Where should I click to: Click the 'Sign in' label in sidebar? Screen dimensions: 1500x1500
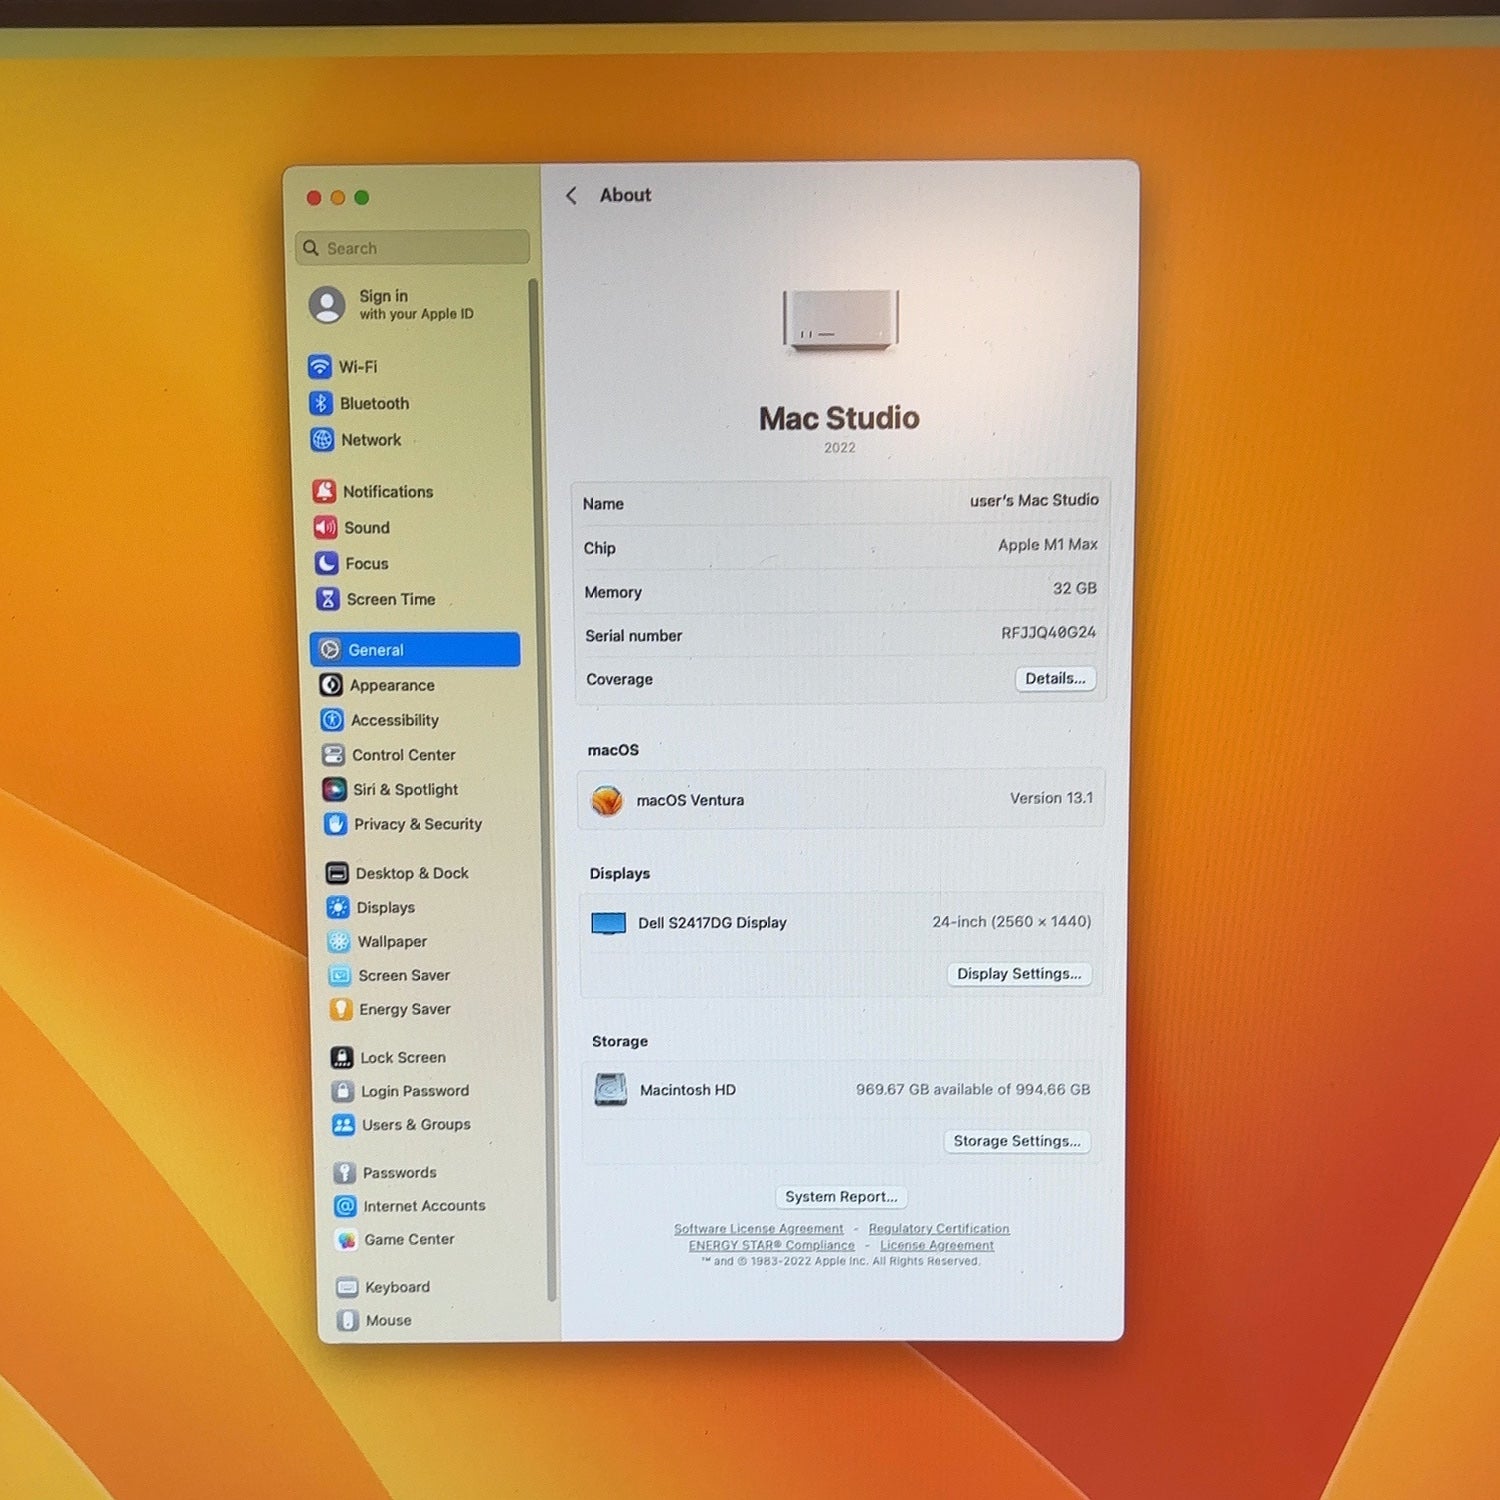click(x=384, y=296)
